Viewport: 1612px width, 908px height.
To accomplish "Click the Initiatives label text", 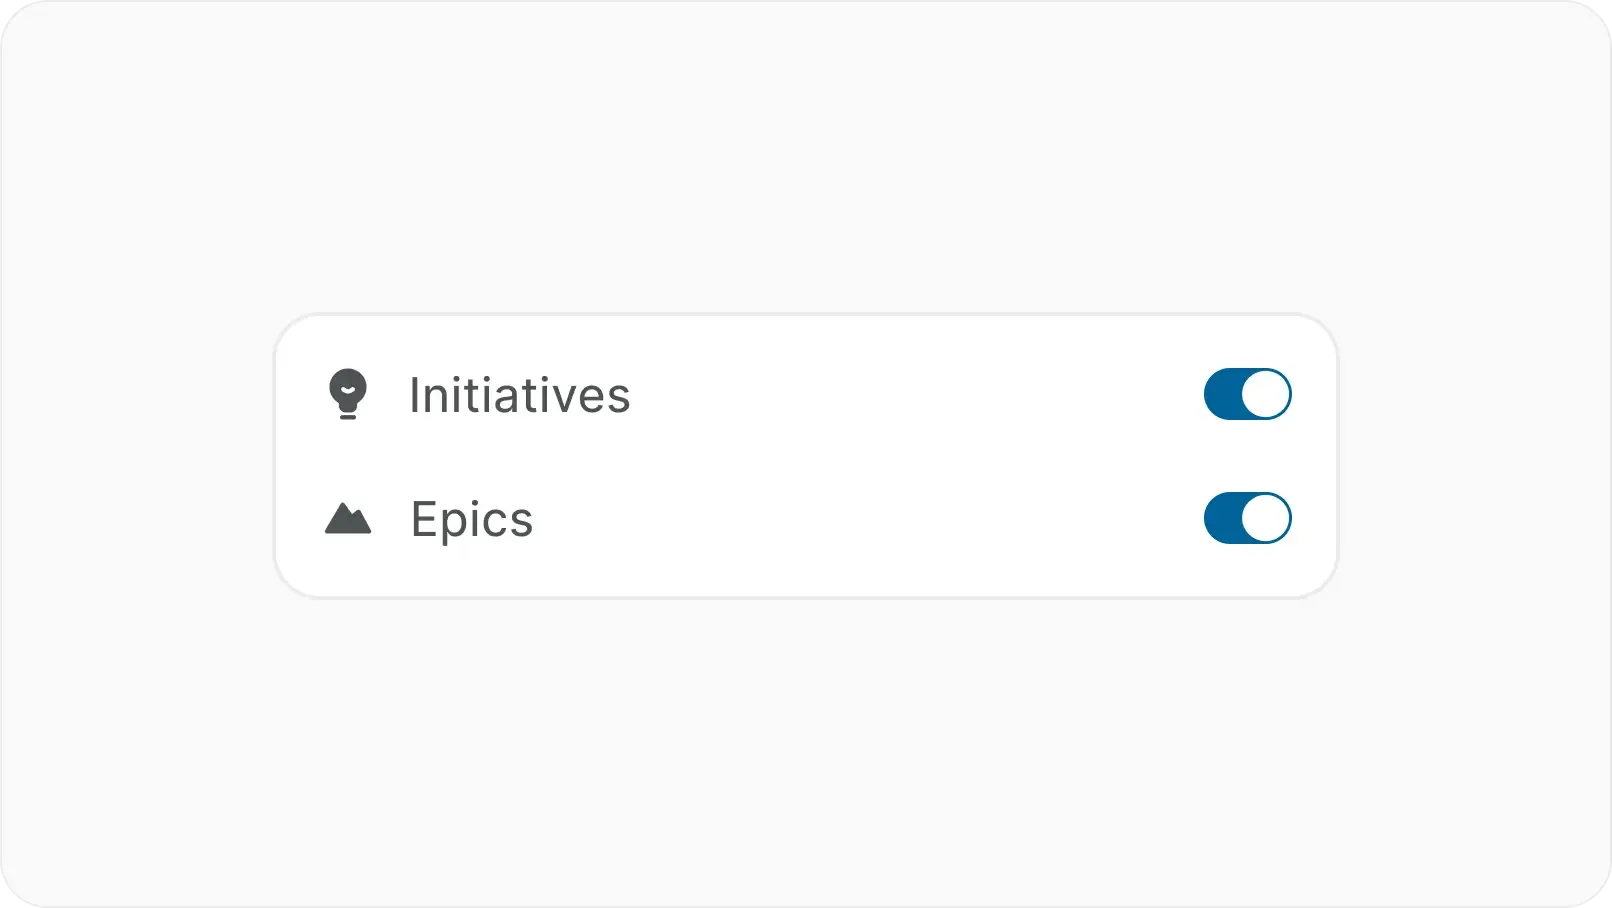I will pos(519,396).
